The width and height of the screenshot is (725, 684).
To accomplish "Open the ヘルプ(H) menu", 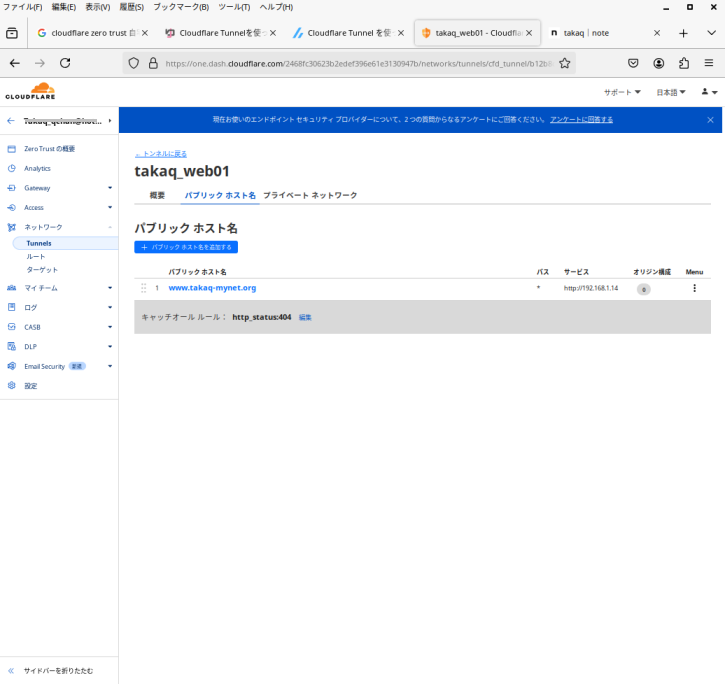I will click(276, 7).
